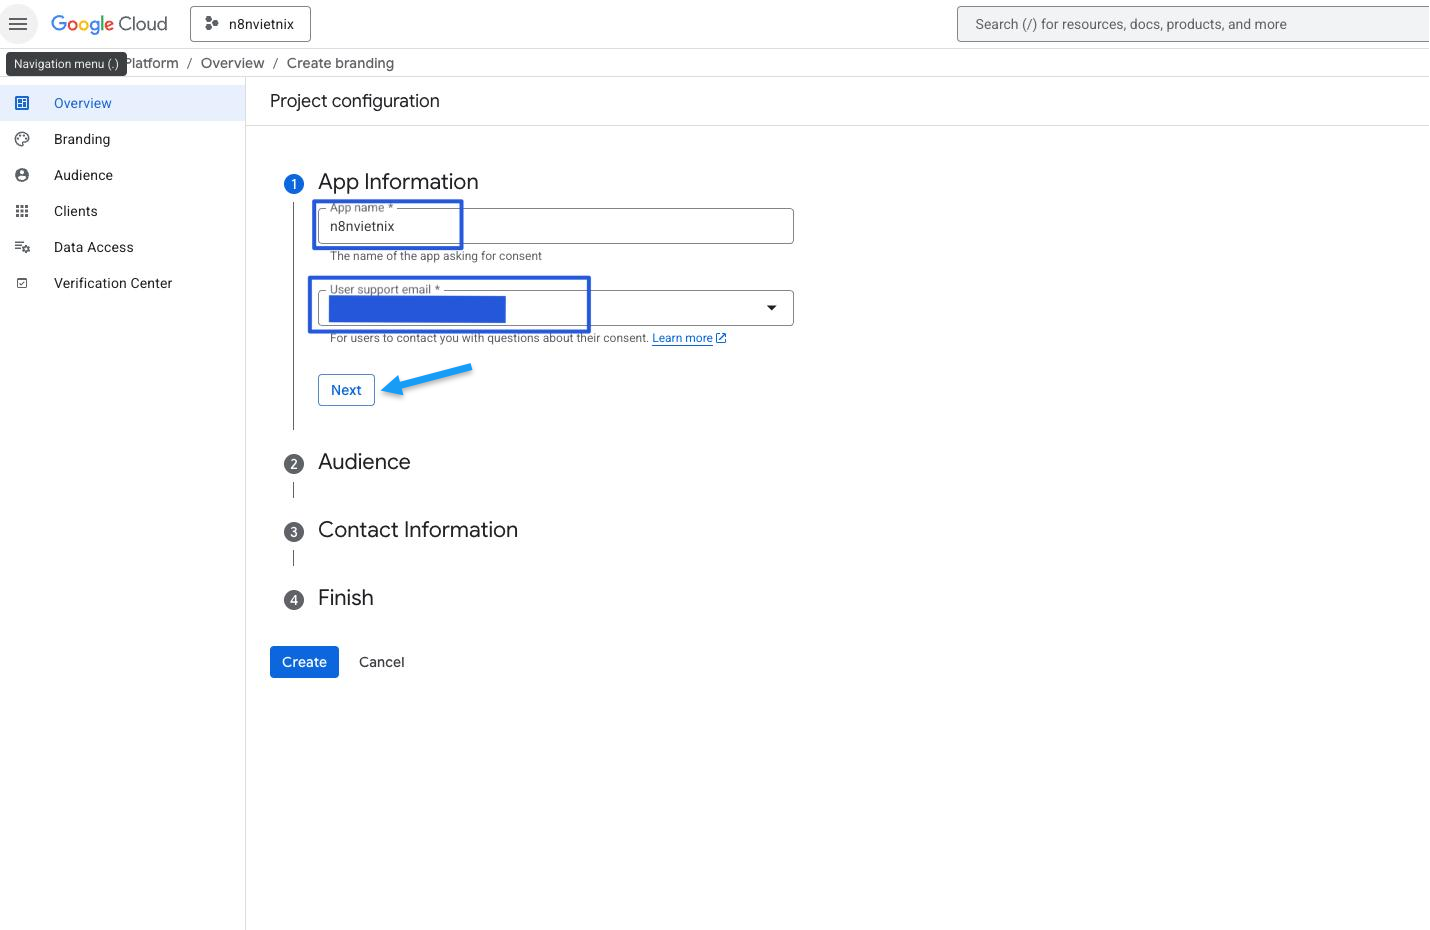Click the dropdown arrow for support email
The height and width of the screenshot is (930, 1430).
coord(772,308)
